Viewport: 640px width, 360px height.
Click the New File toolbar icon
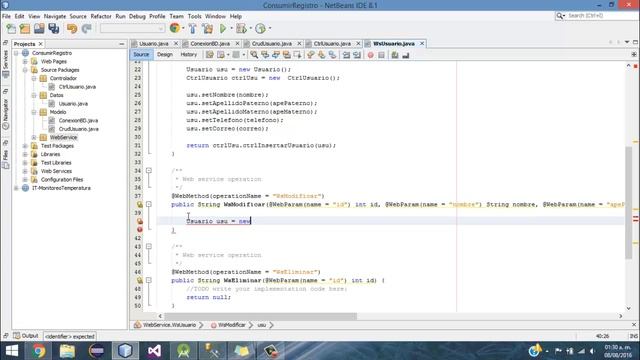[11, 29]
